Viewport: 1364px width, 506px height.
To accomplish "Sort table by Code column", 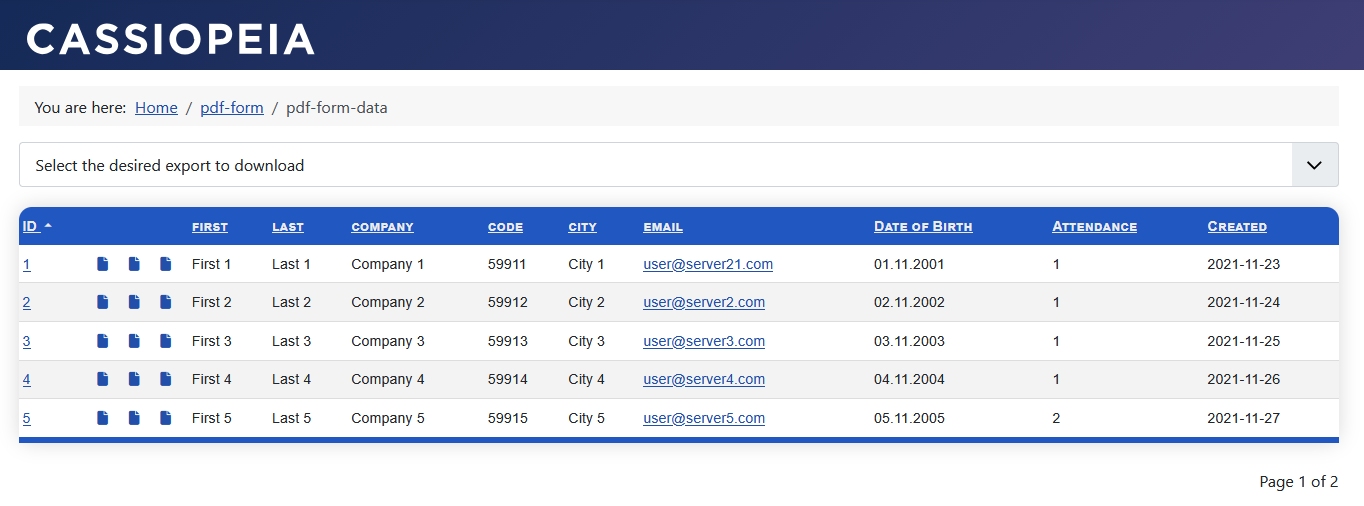I will 506,227.
